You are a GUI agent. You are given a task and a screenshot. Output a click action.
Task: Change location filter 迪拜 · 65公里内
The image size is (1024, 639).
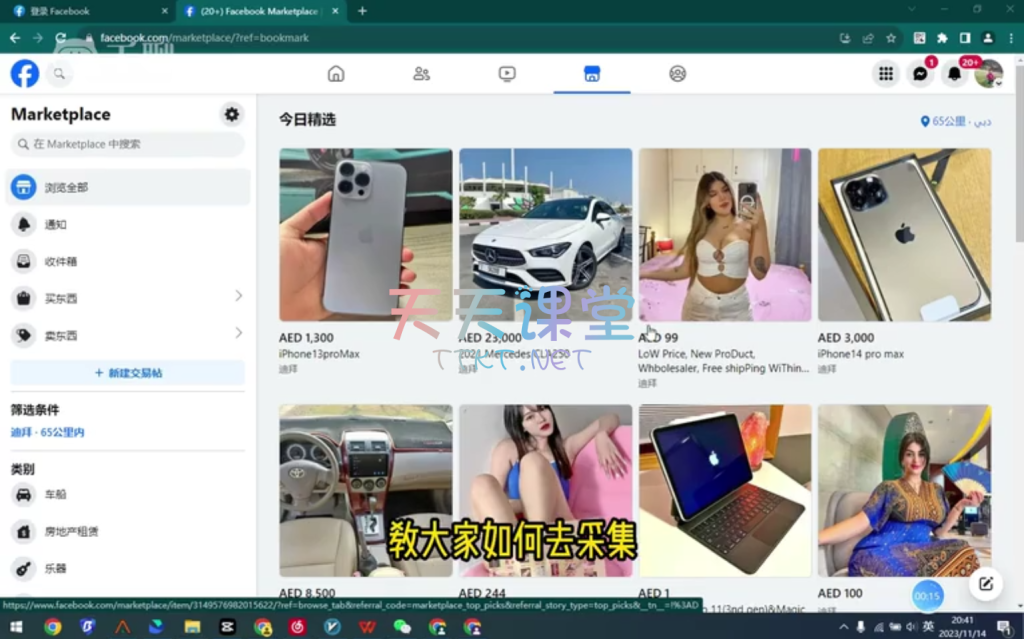pyautogui.click(x=48, y=432)
